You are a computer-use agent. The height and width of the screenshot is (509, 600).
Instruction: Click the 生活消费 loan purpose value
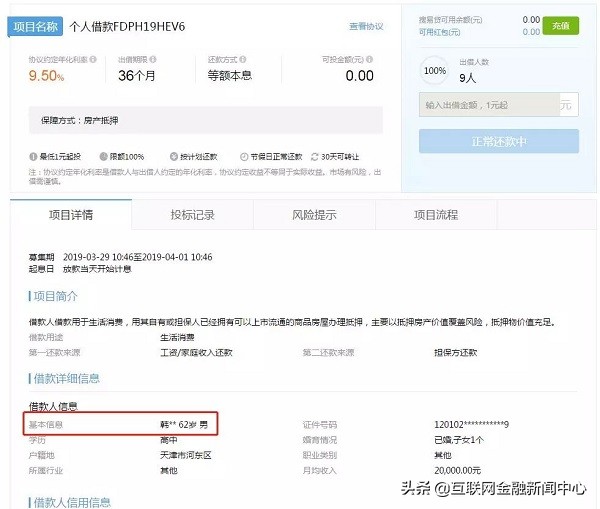(x=177, y=338)
